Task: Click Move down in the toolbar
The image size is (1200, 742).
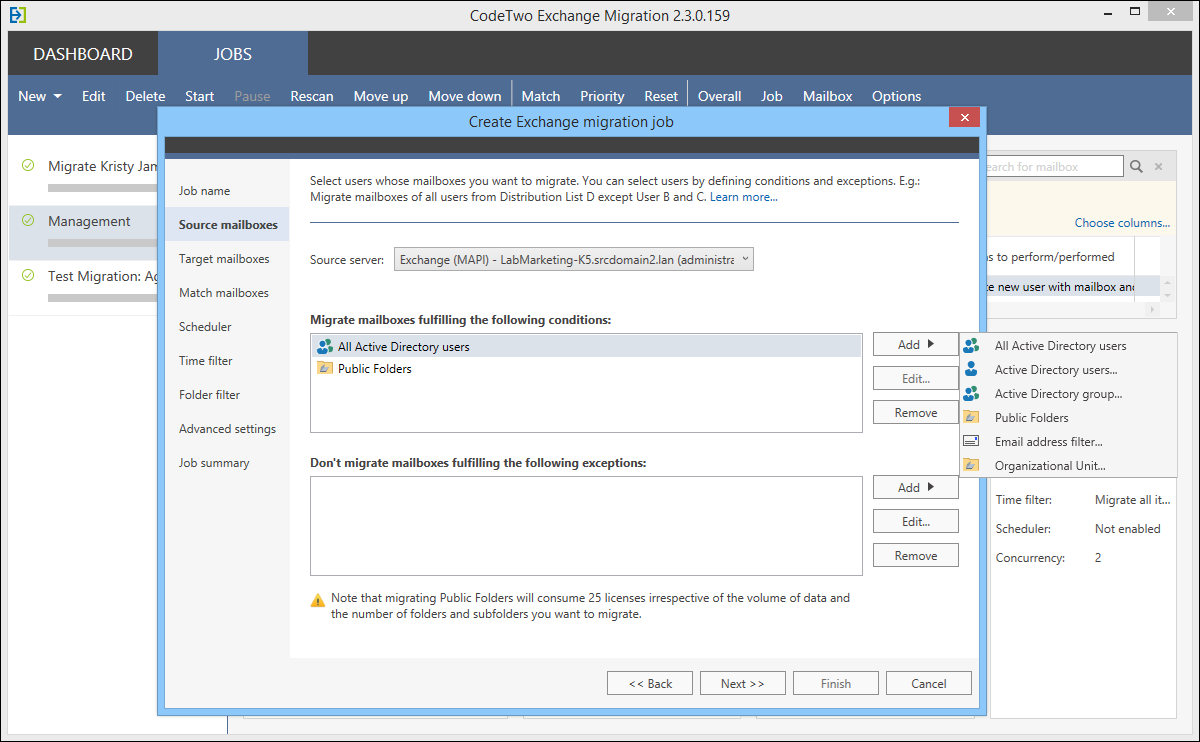Action: (465, 96)
